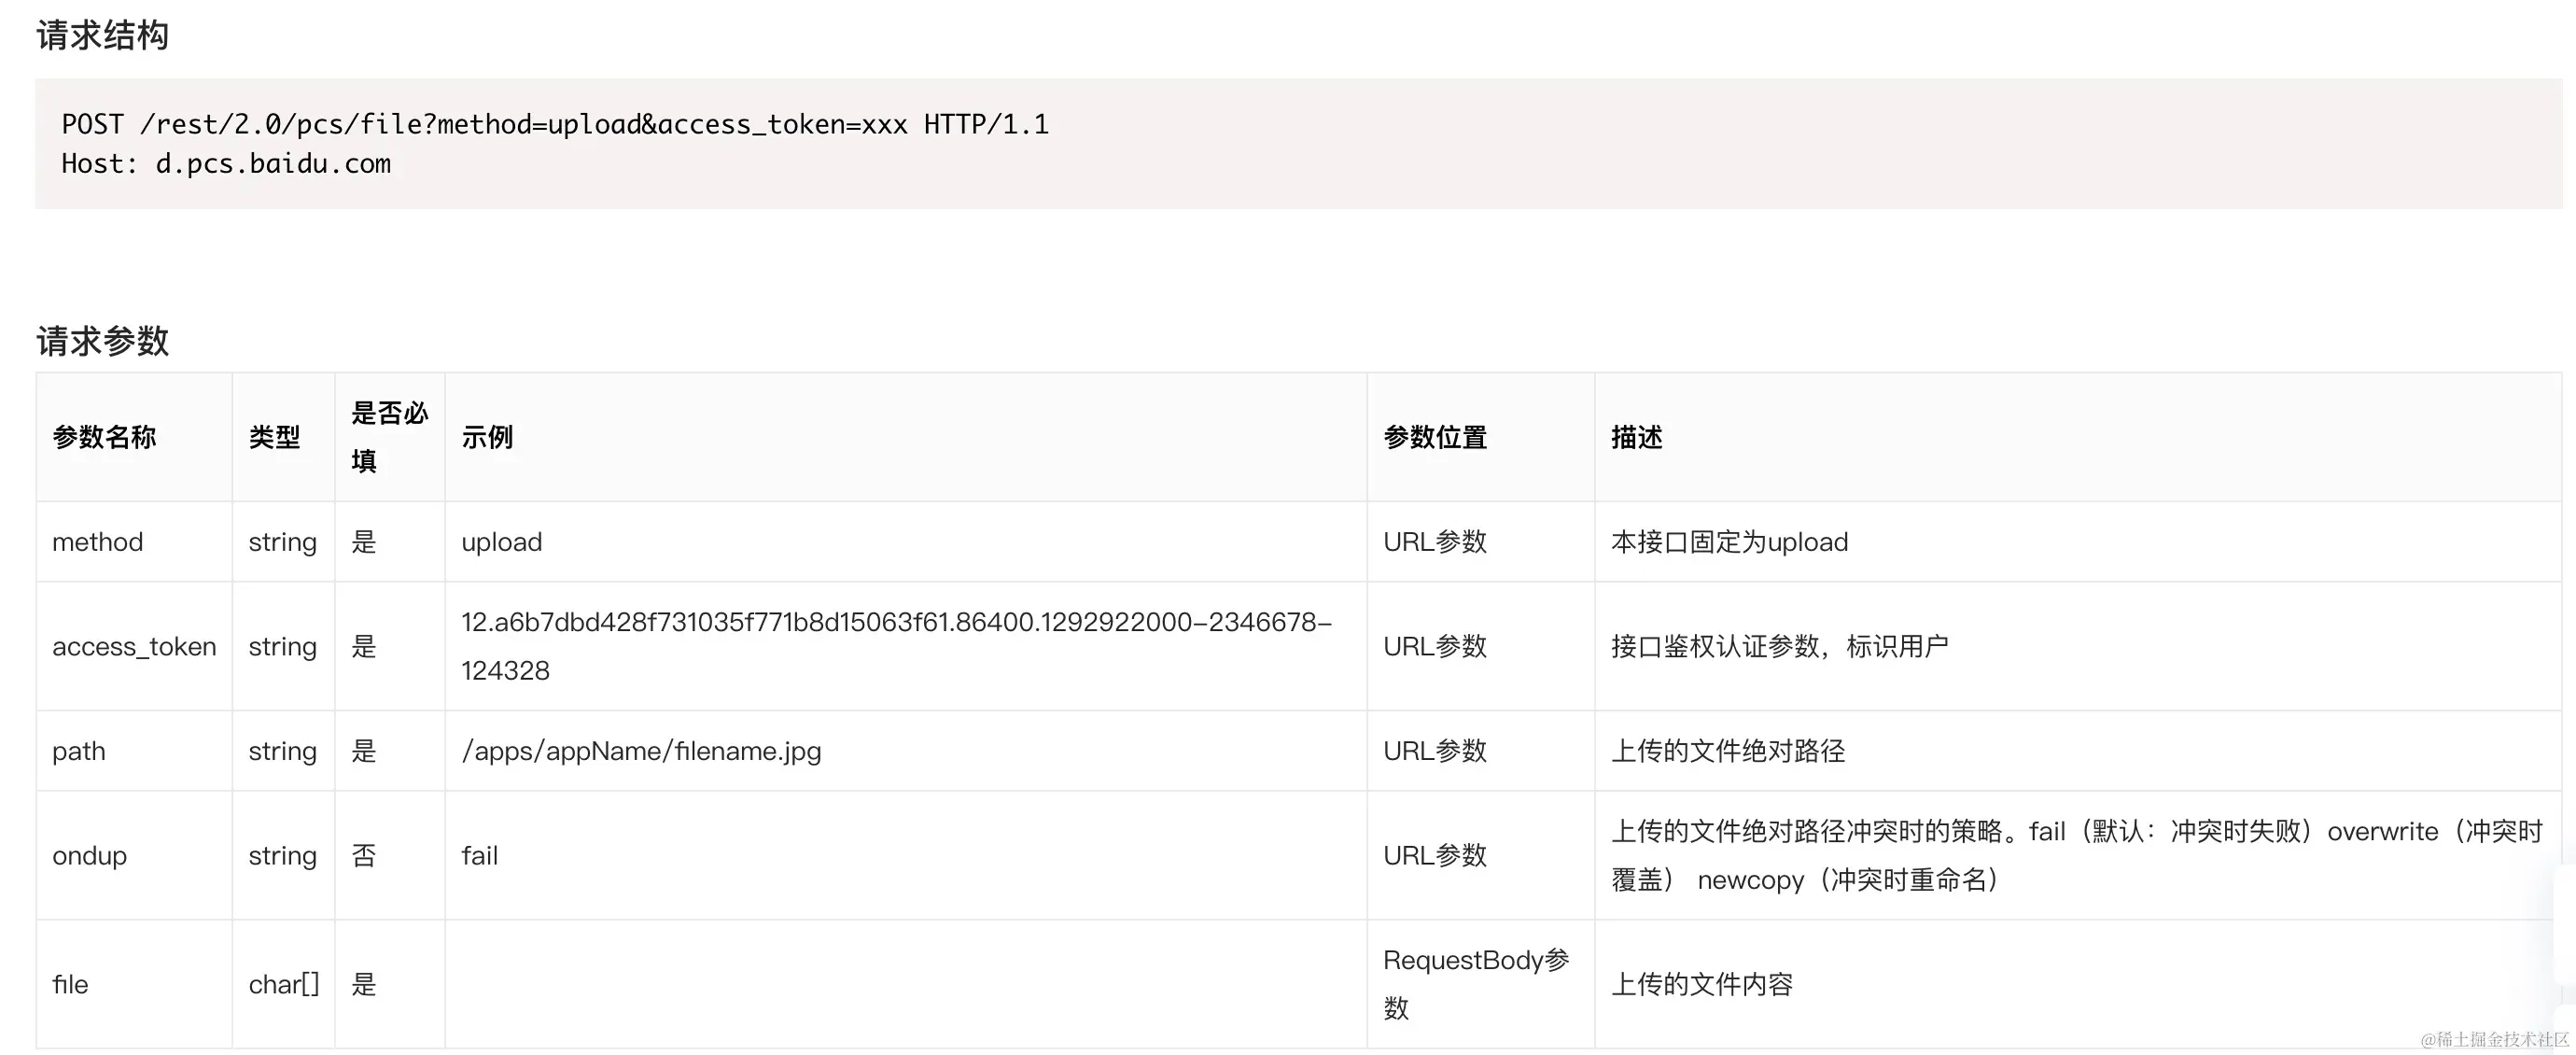Click the 参数名称 column header

coord(104,437)
